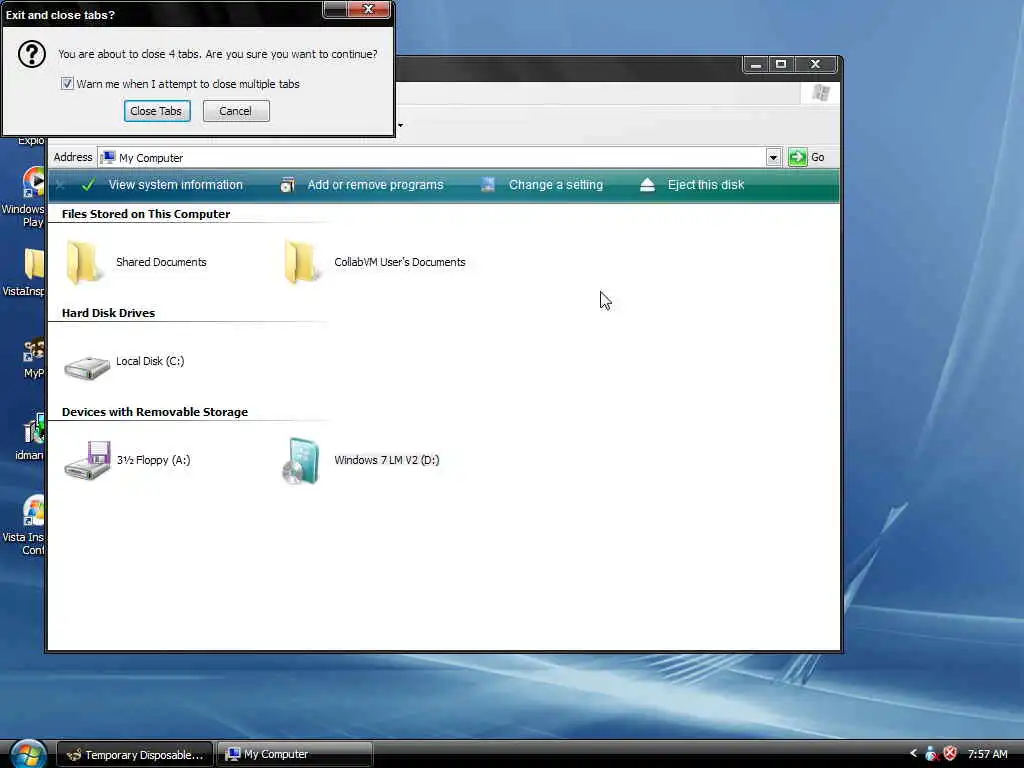The image size is (1024, 768).
Task: Select the Windows 7 LM V2 (D:) label
Action: point(387,460)
